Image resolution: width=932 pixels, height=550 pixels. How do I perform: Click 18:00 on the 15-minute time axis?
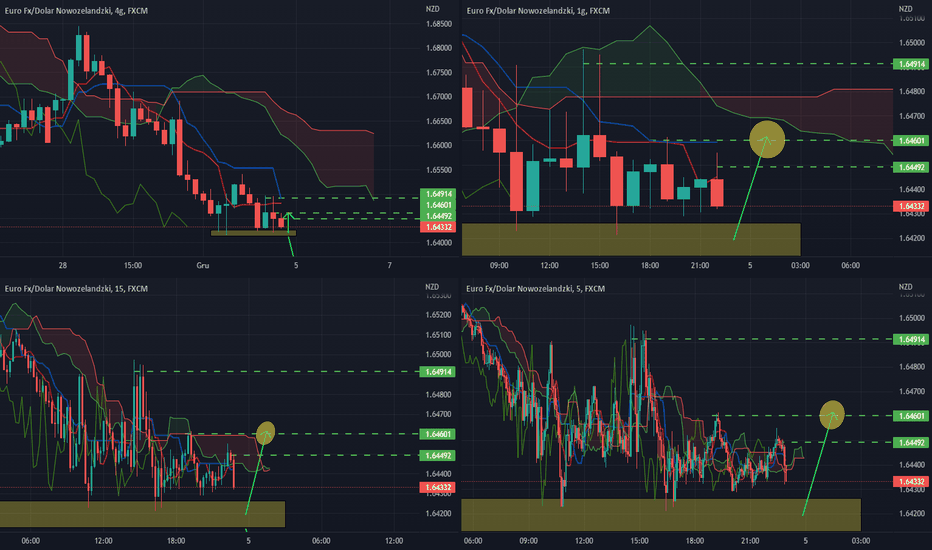176,541
